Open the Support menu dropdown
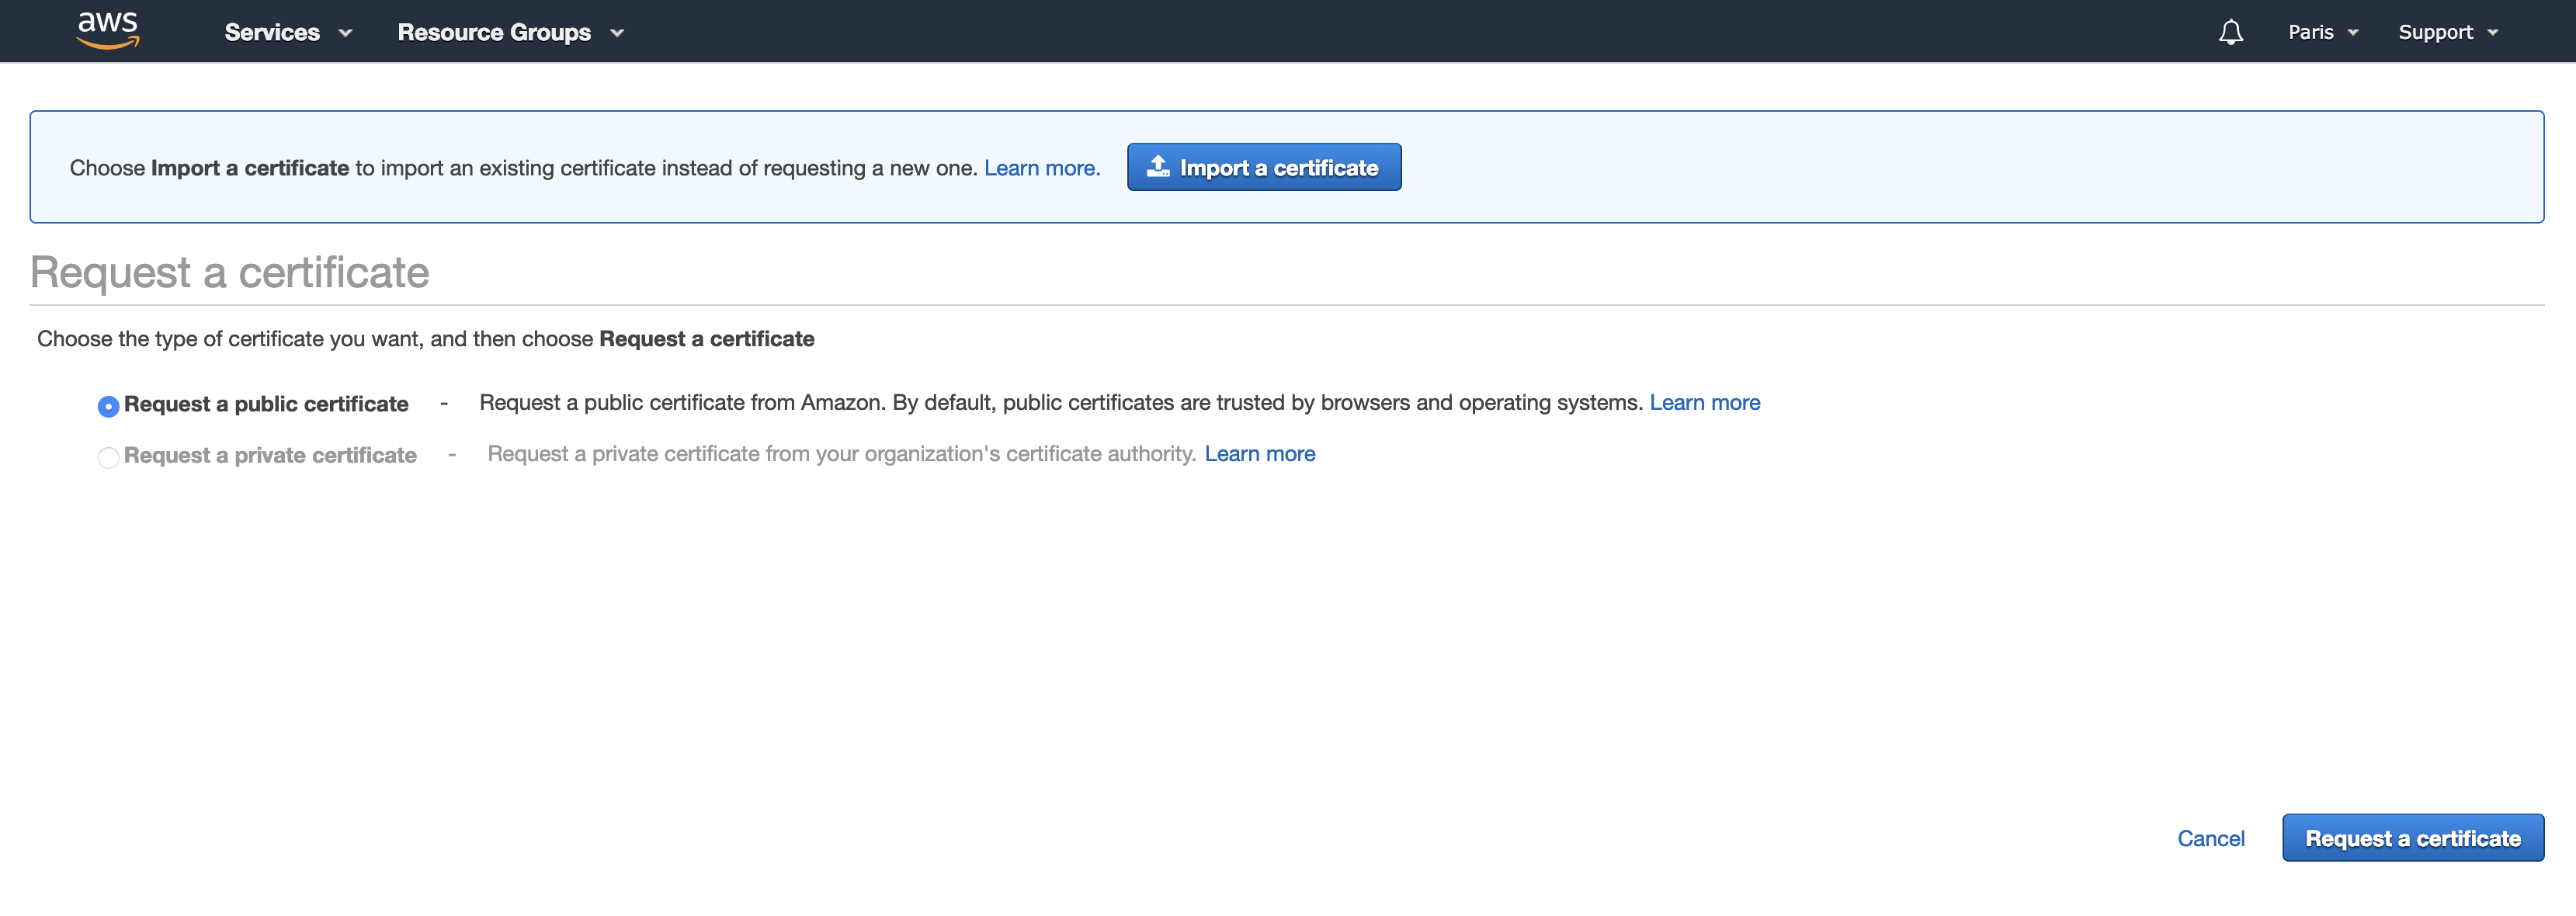 tap(2447, 33)
